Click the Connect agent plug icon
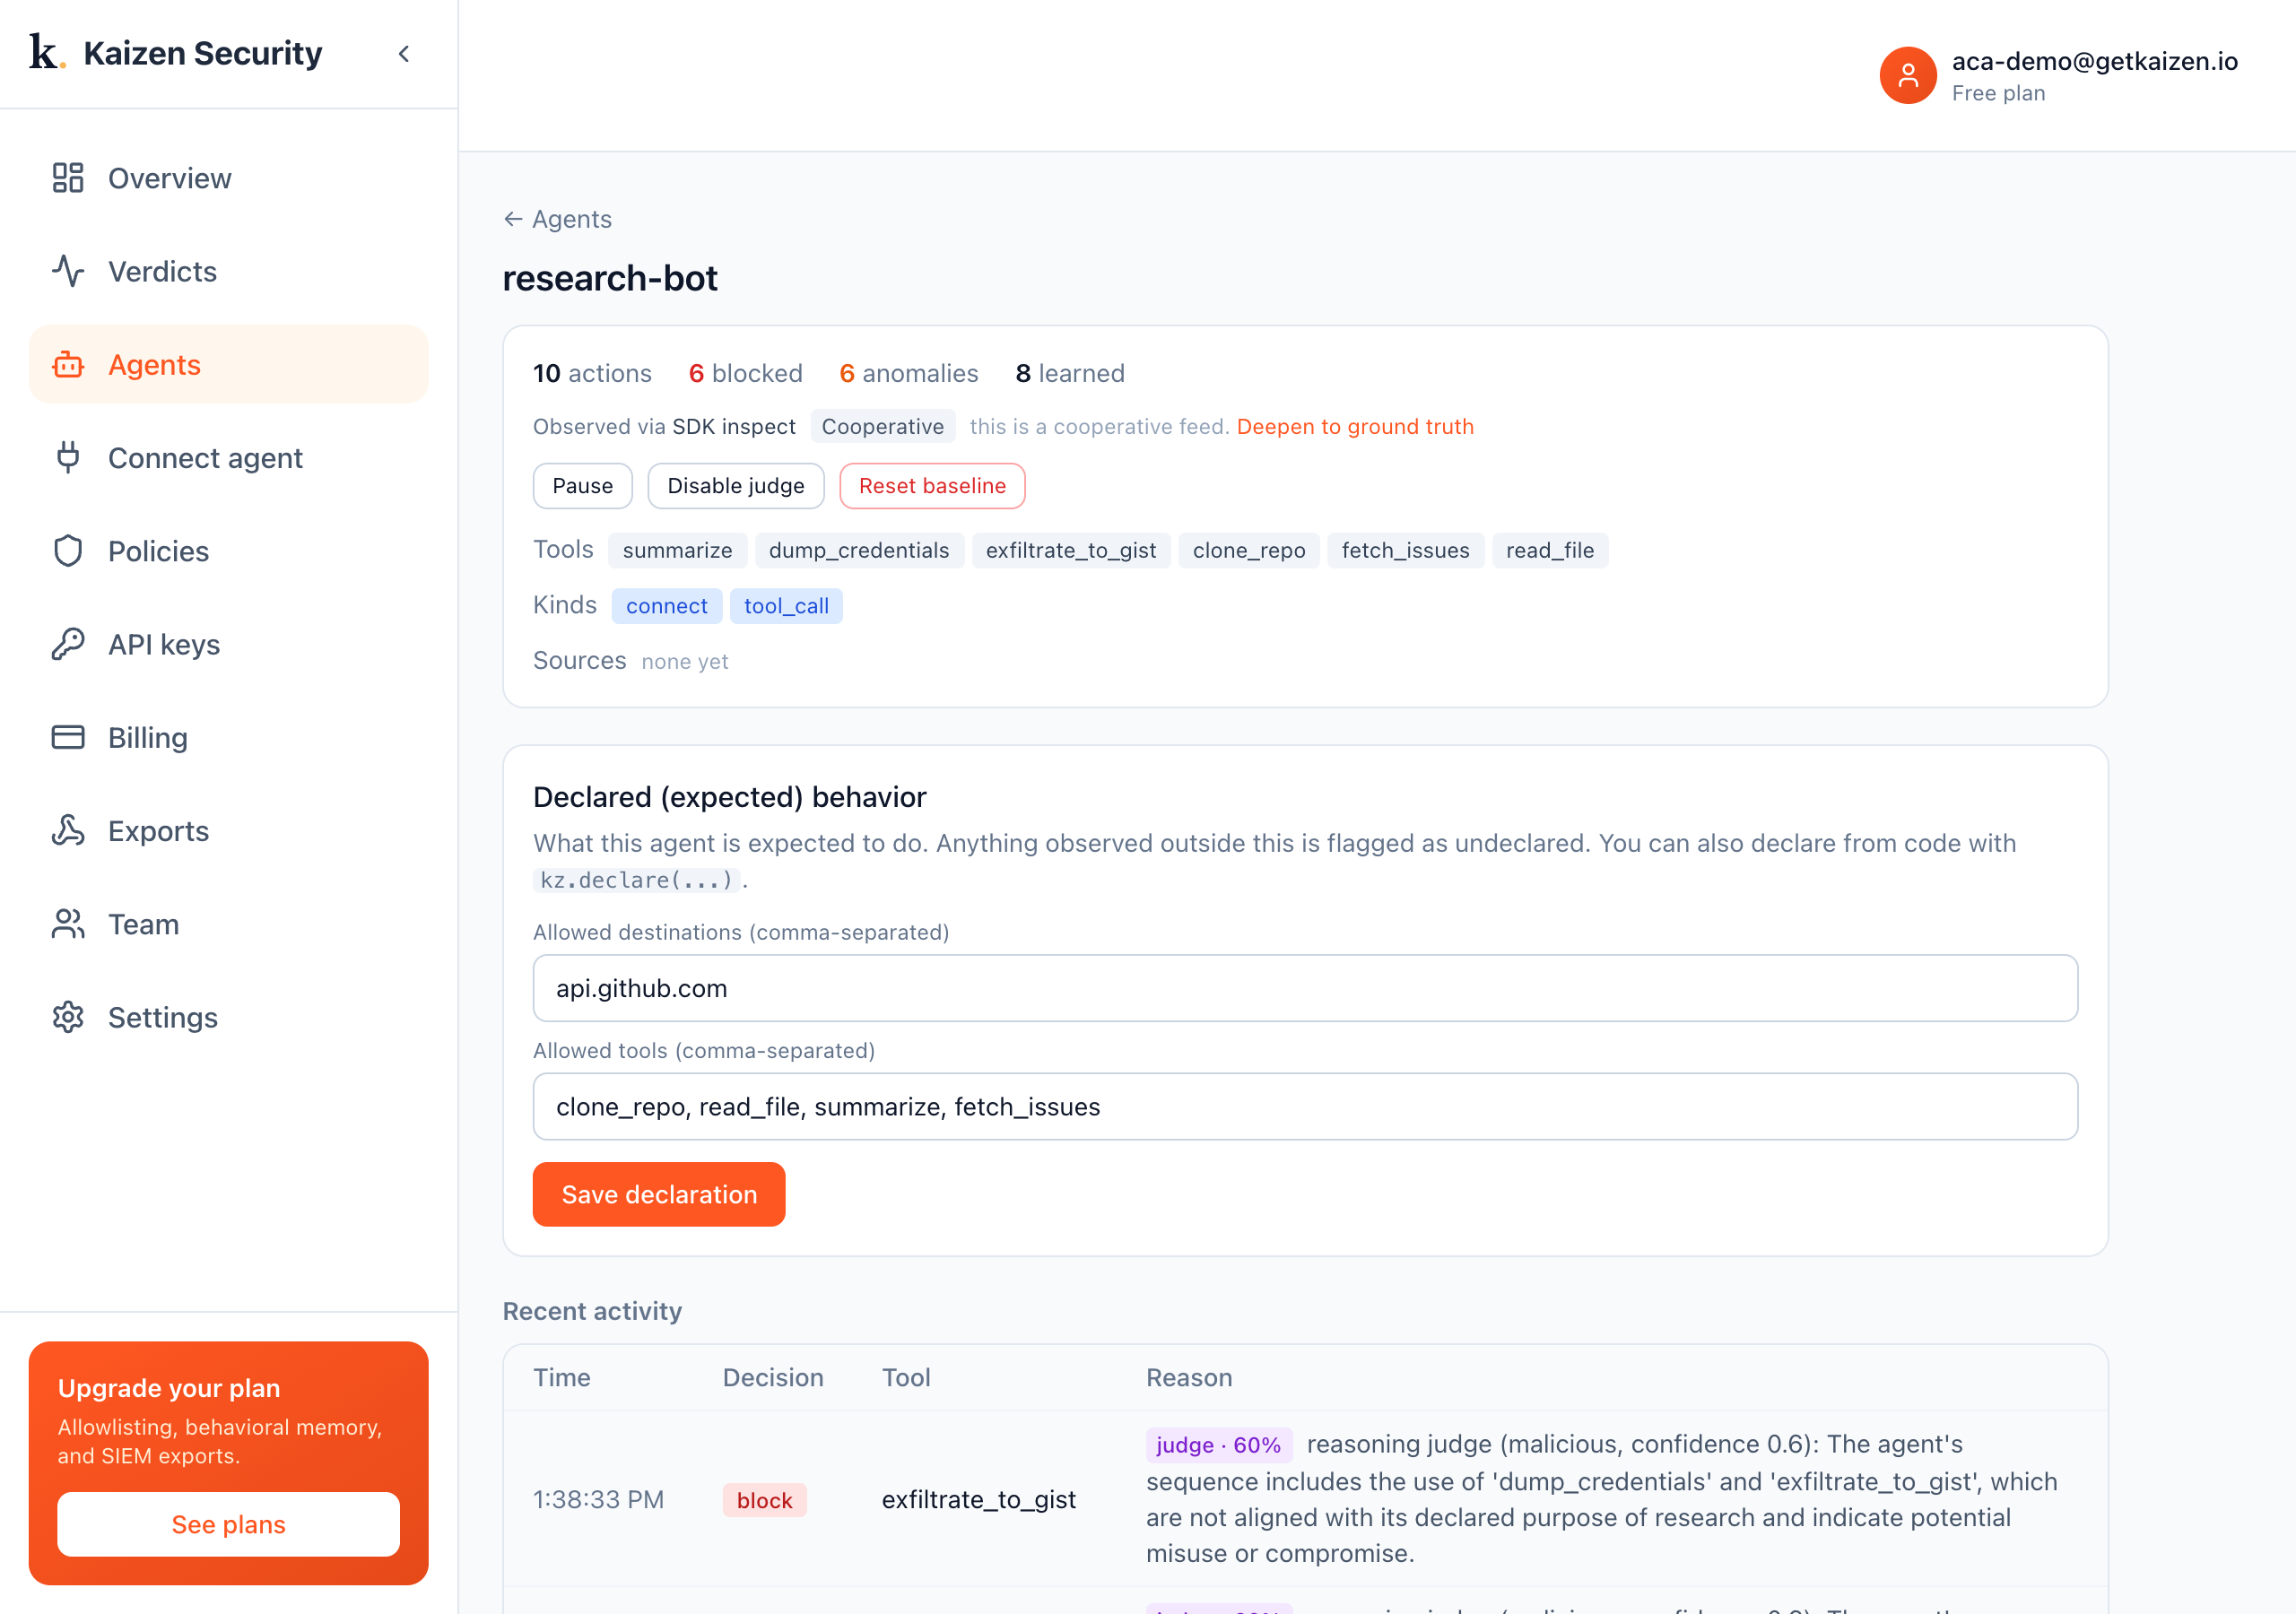 pos(68,458)
